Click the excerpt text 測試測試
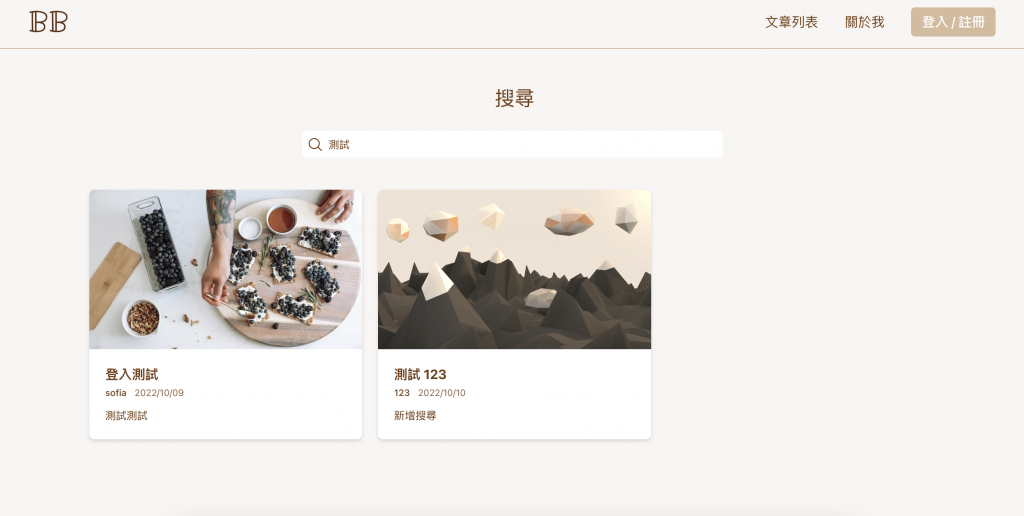The width and height of the screenshot is (1024, 516). (x=127, y=415)
